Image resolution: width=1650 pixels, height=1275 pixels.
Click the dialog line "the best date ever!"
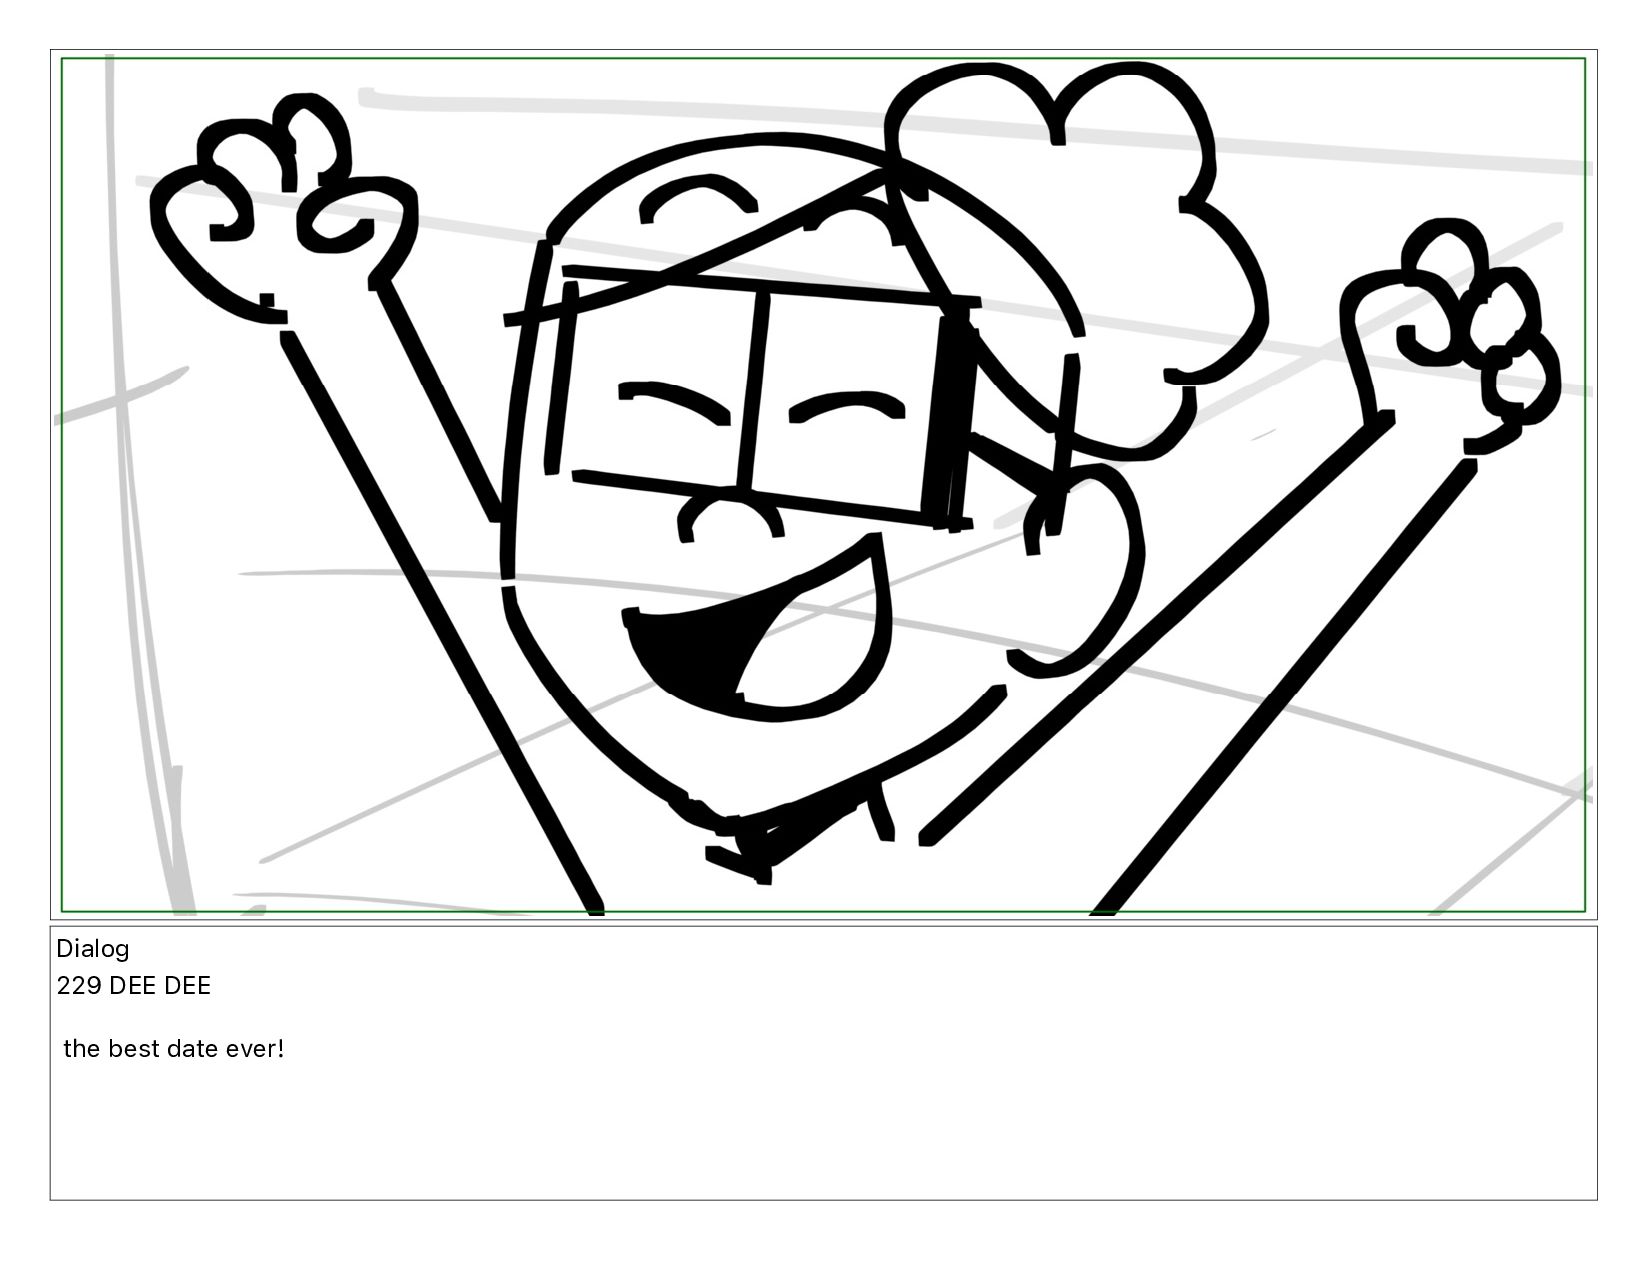[174, 1049]
